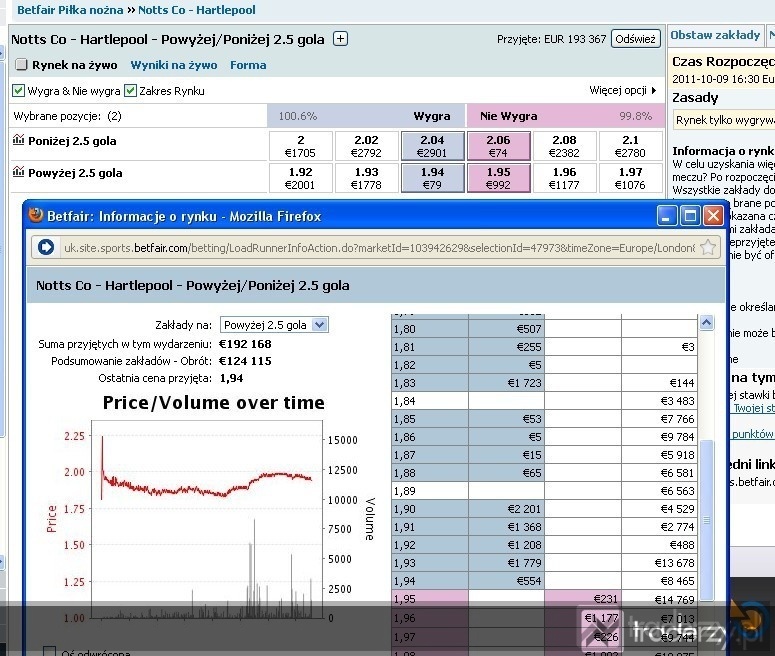Click the 2.1 odds cell with €2780
Screen dimensions: 775x656
(630, 146)
